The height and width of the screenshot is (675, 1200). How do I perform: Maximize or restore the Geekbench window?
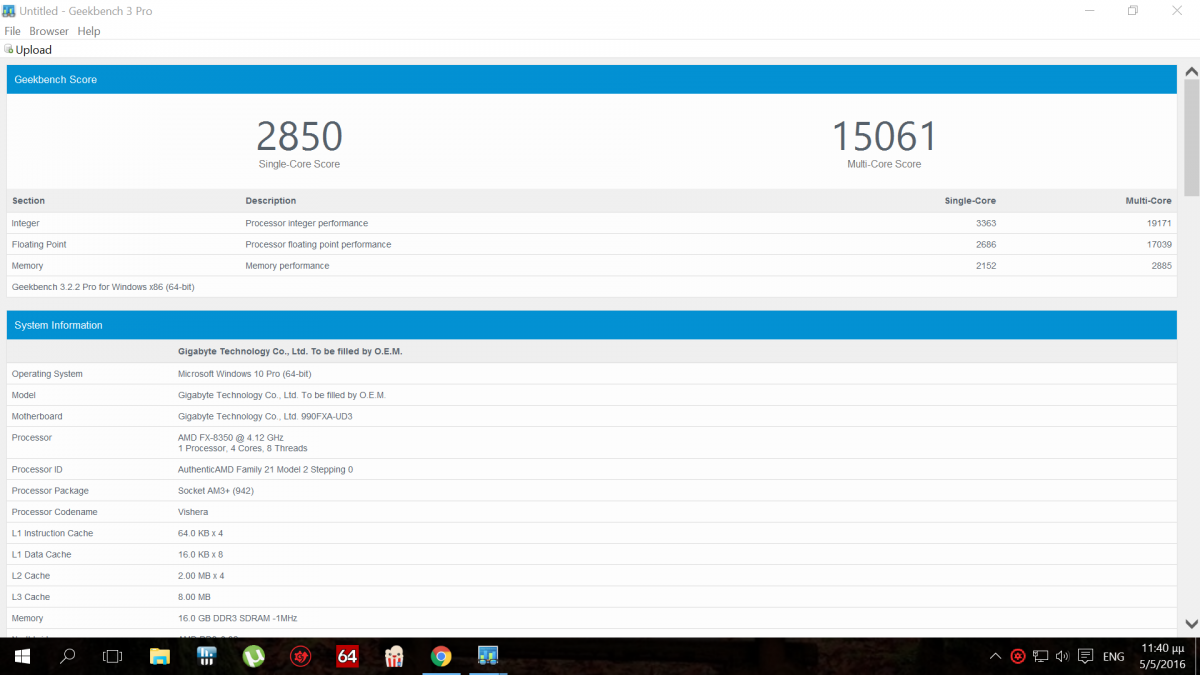pos(1133,10)
